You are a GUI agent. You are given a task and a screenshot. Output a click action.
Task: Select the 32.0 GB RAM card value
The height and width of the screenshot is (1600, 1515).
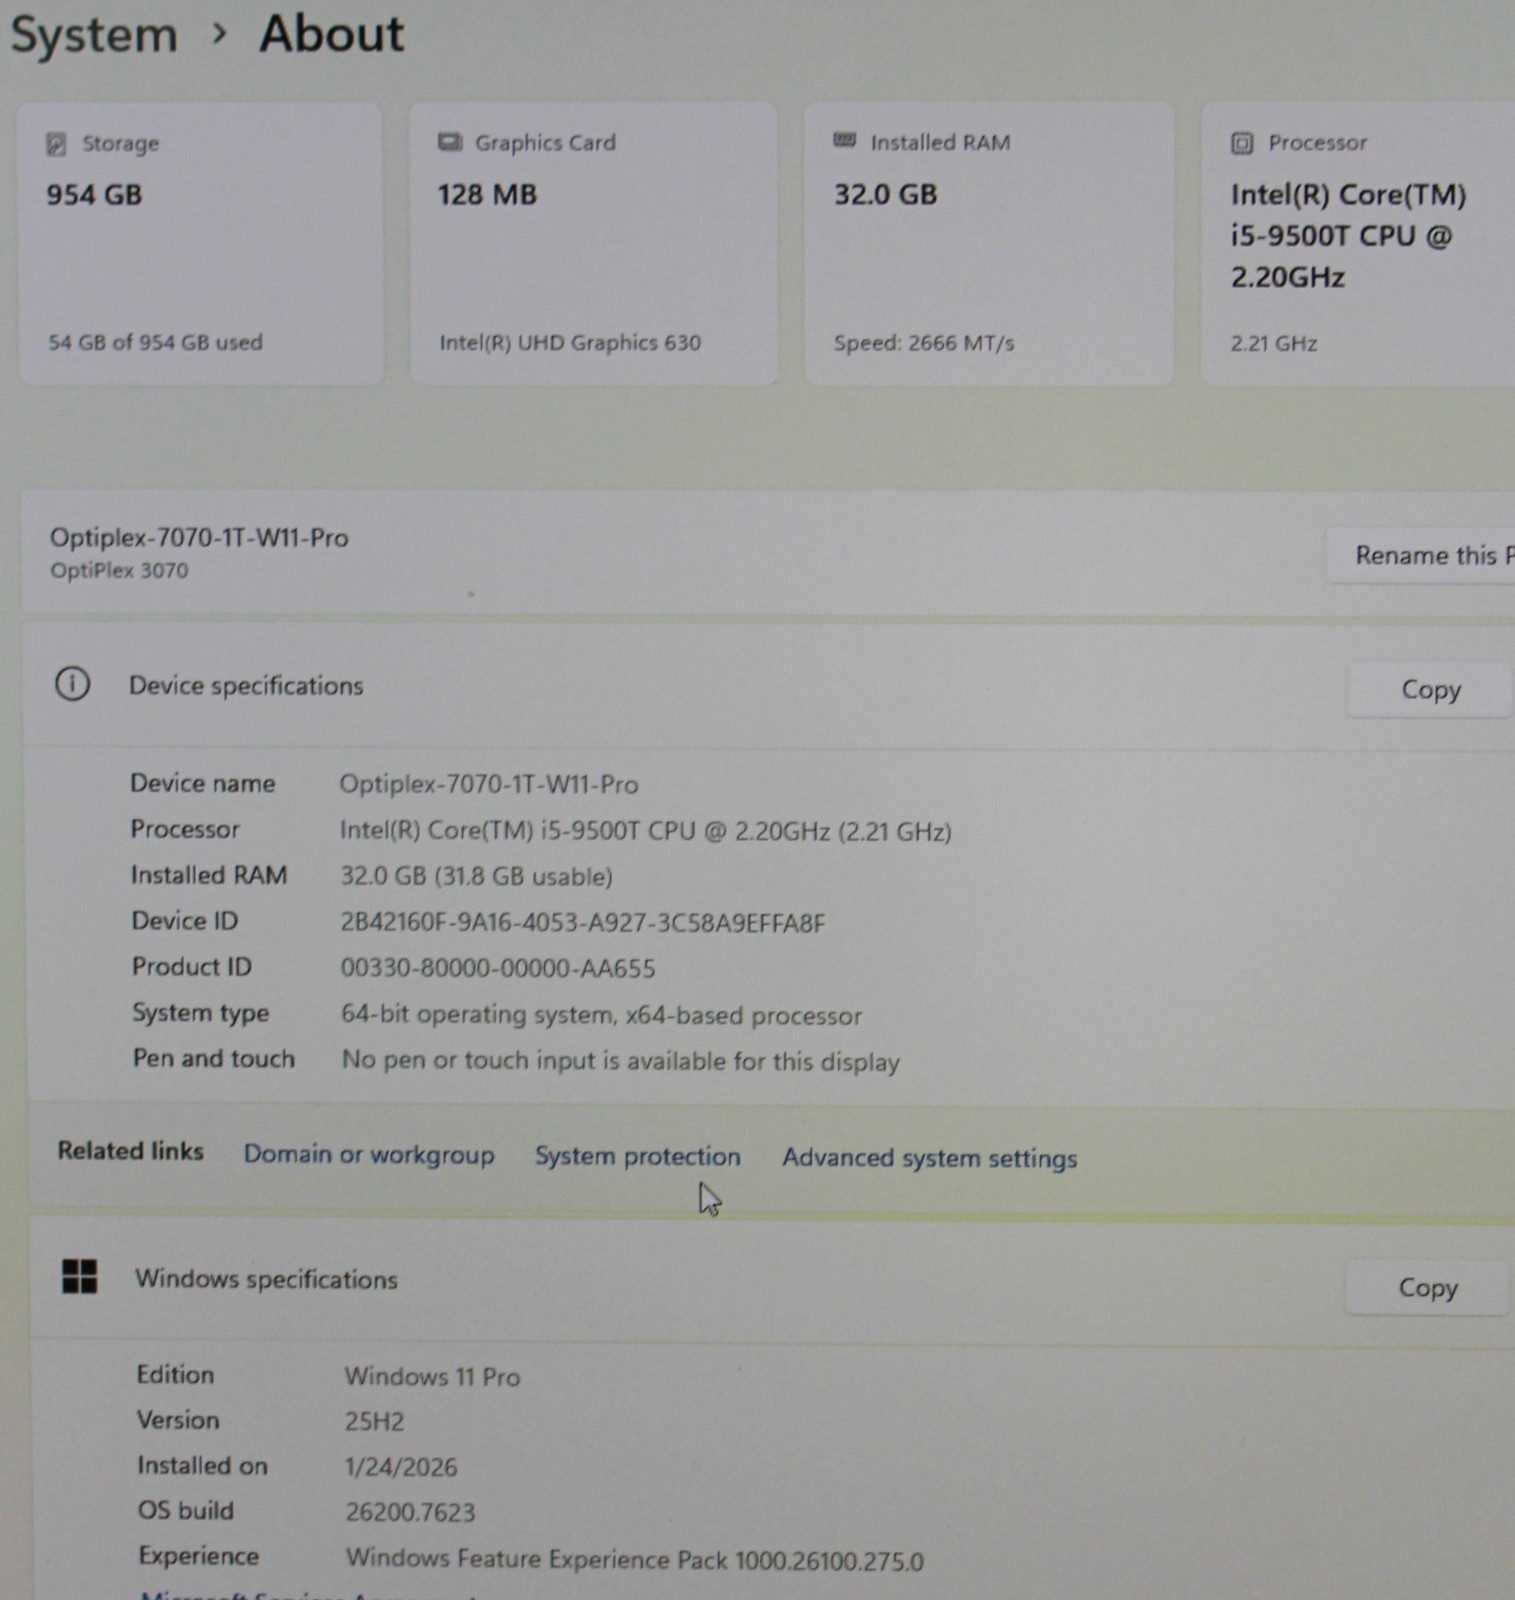(x=886, y=194)
